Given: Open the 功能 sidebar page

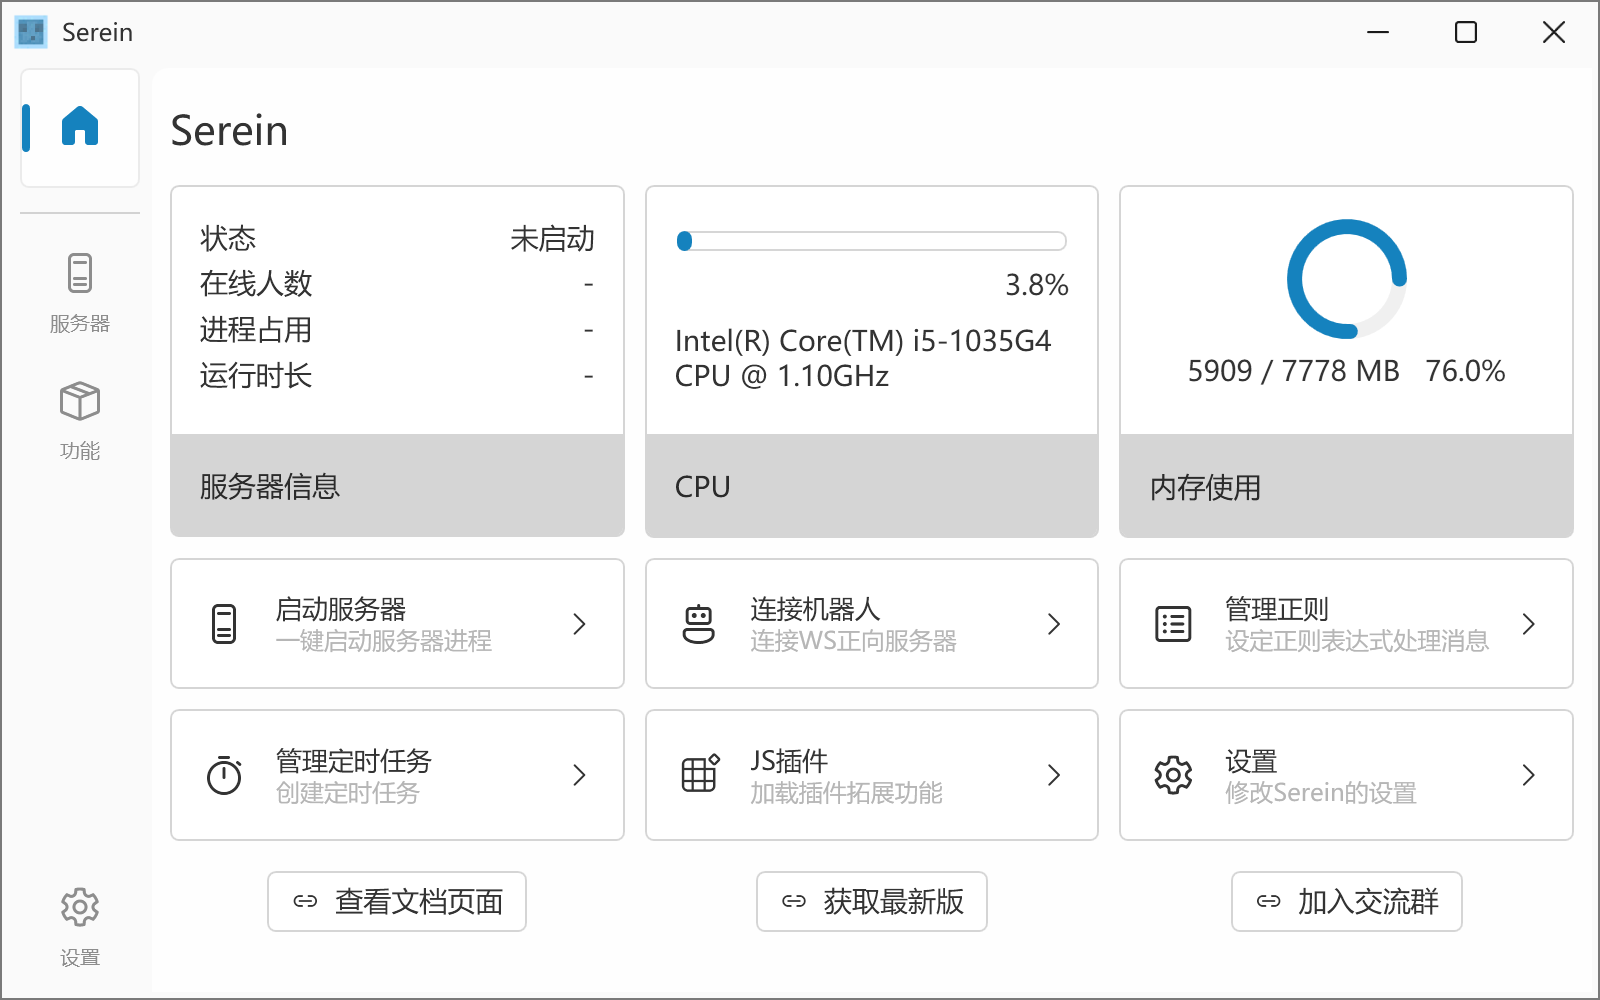Looking at the screenshot, I should 80,420.
